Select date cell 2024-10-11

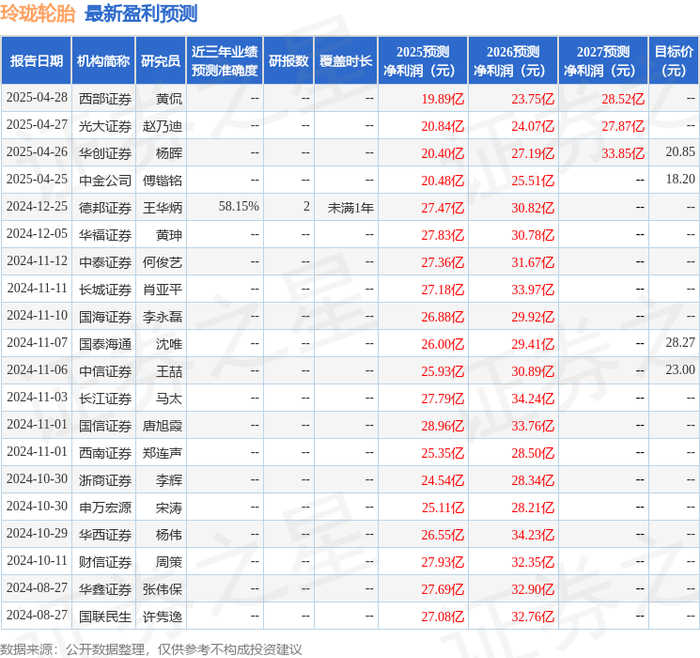click(x=37, y=560)
